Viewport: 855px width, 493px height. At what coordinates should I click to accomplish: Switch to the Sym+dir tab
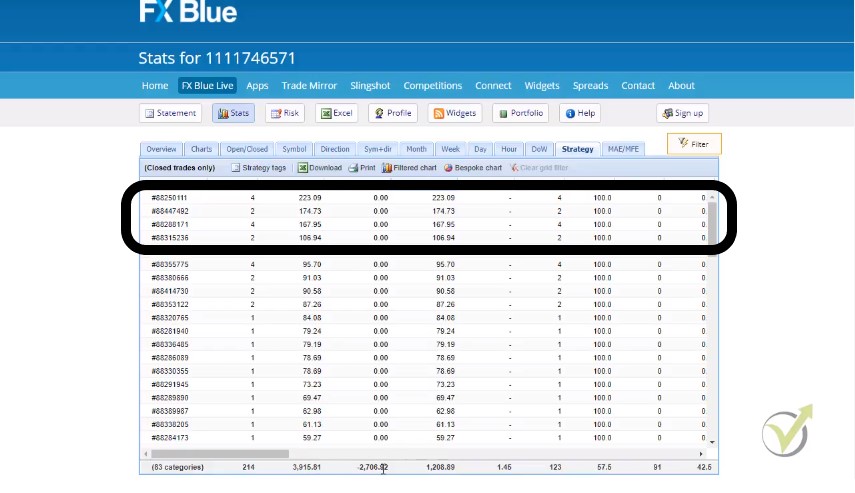[x=377, y=149]
